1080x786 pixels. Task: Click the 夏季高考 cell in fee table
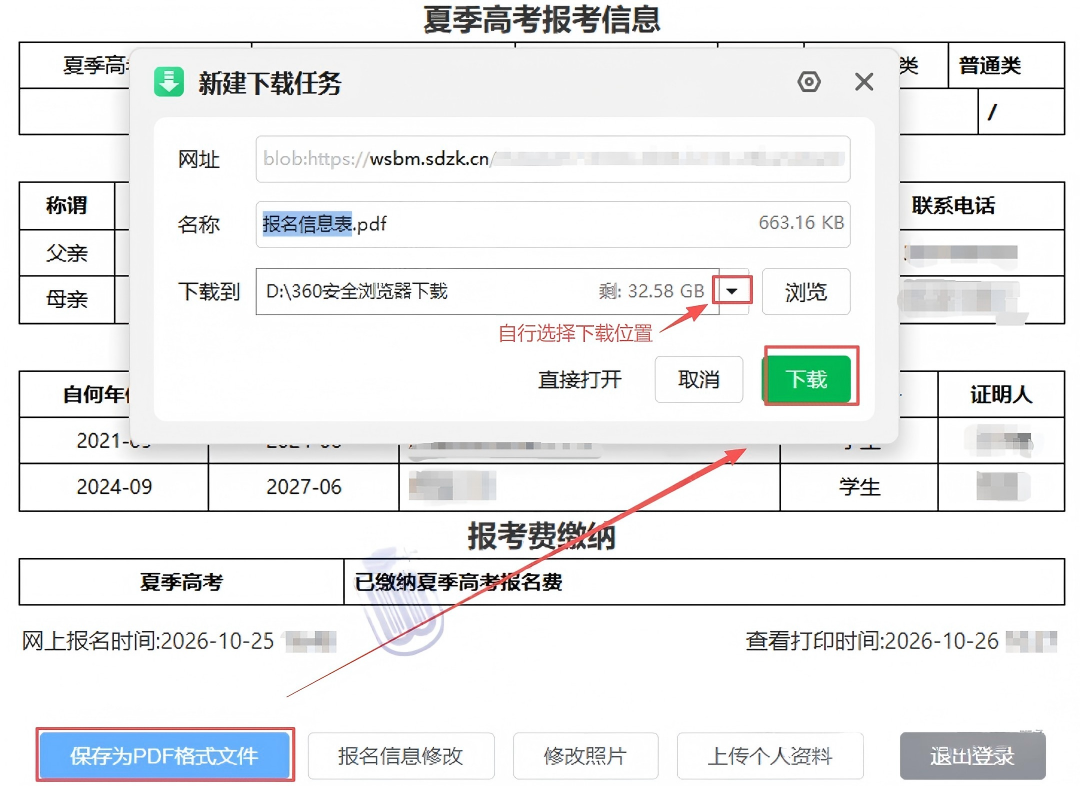(182, 582)
